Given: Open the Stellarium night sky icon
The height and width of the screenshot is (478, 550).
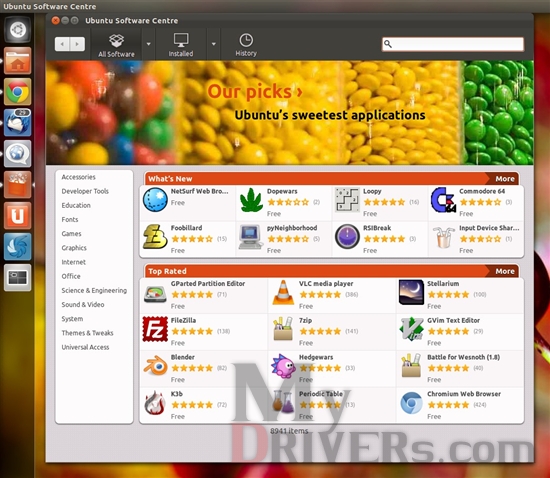Looking at the screenshot, I should coord(411,292).
